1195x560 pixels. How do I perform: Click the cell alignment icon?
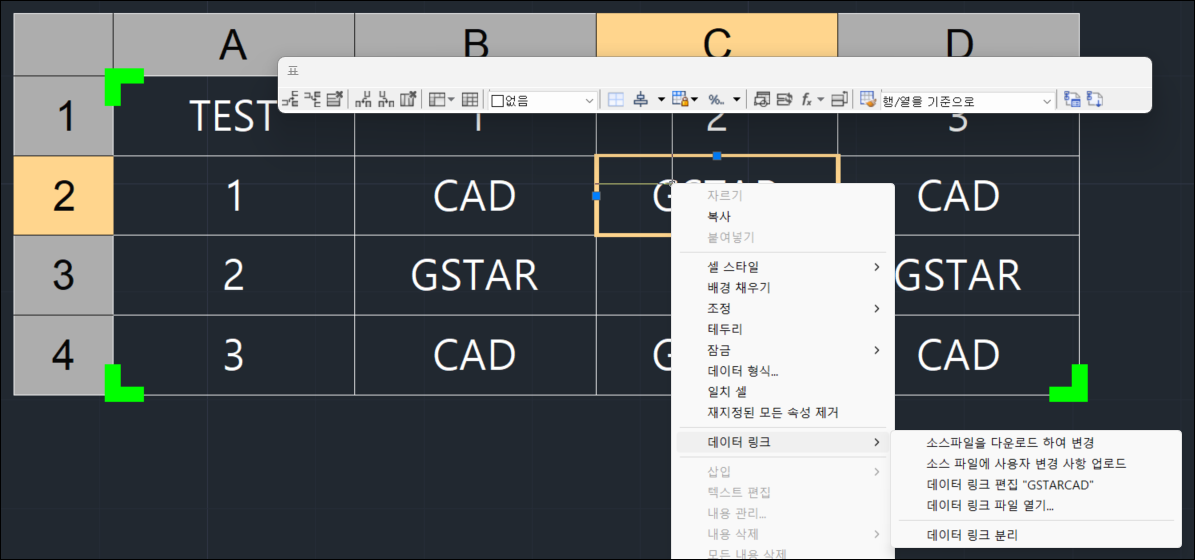[641, 100]
